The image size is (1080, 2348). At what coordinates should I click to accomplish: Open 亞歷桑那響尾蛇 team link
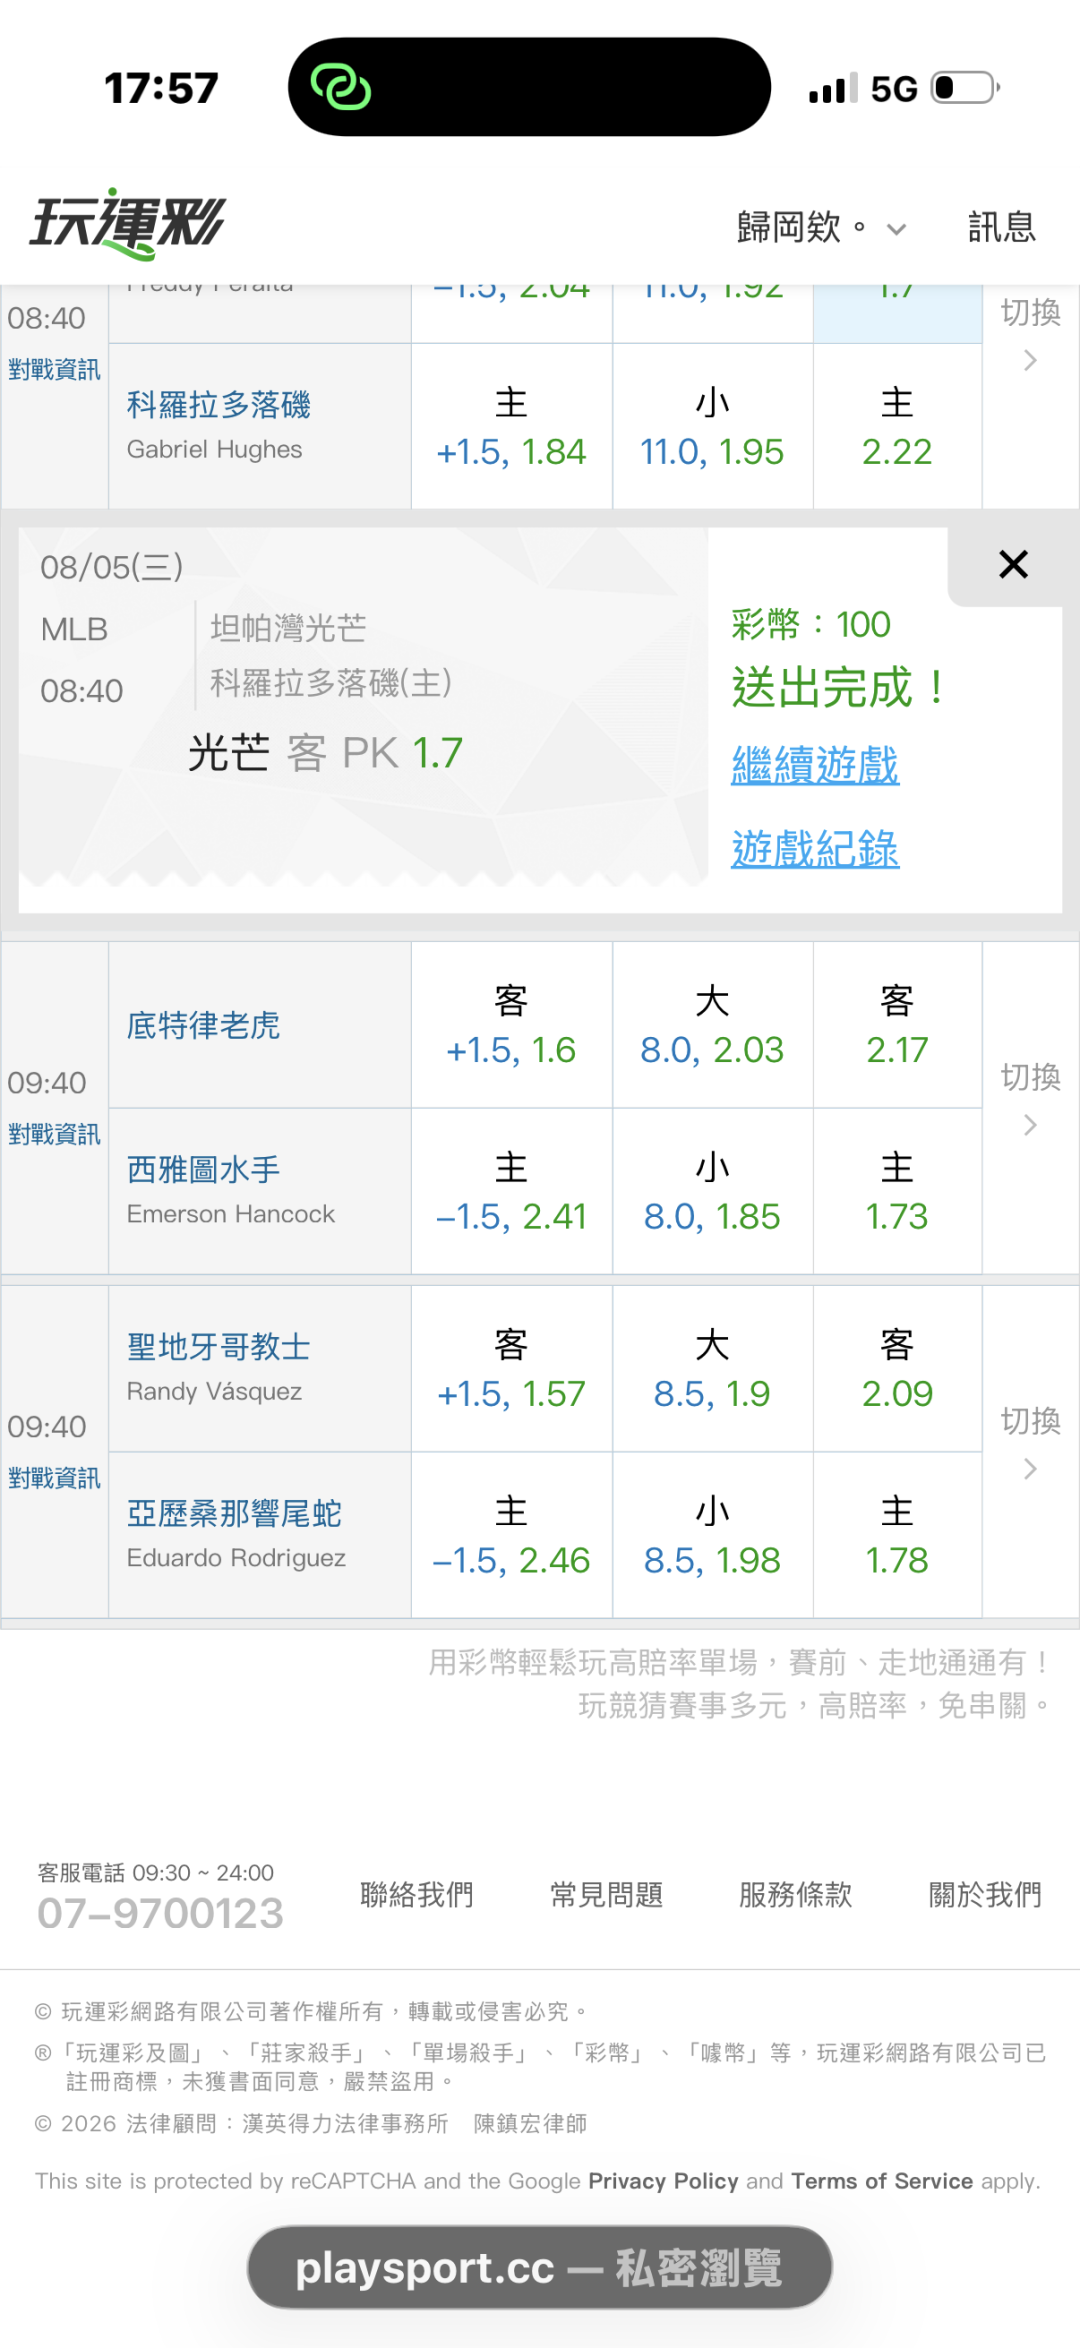[x=234, y=1514]
